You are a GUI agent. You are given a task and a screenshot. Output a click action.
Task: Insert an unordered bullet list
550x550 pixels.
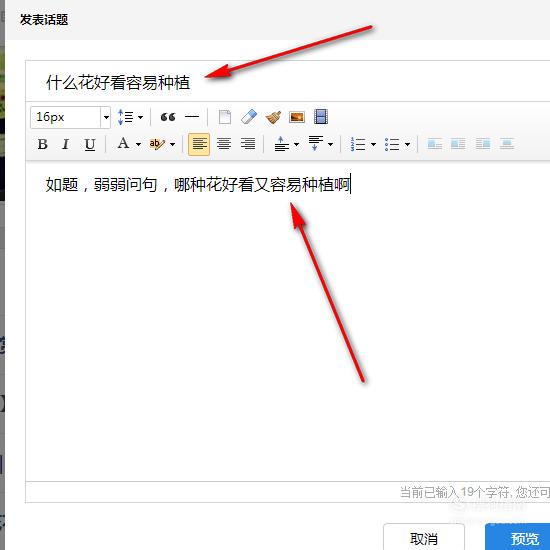coord(392,144)
